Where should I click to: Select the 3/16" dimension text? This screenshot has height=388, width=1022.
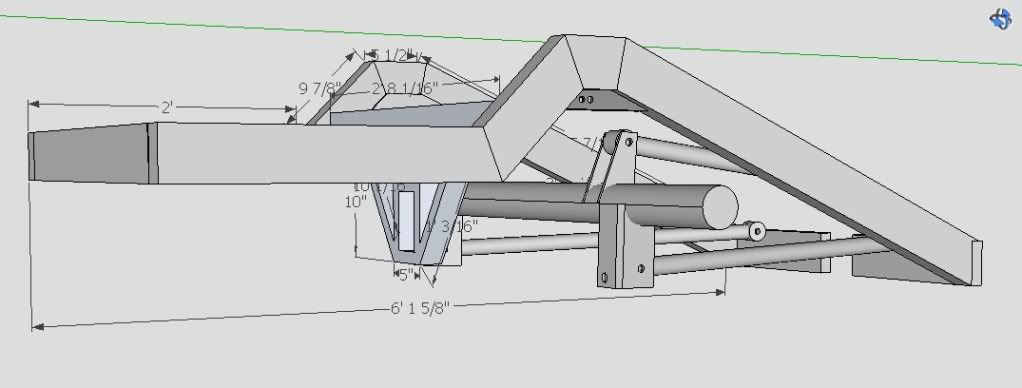pyautogui.click(x=459, y=226)
